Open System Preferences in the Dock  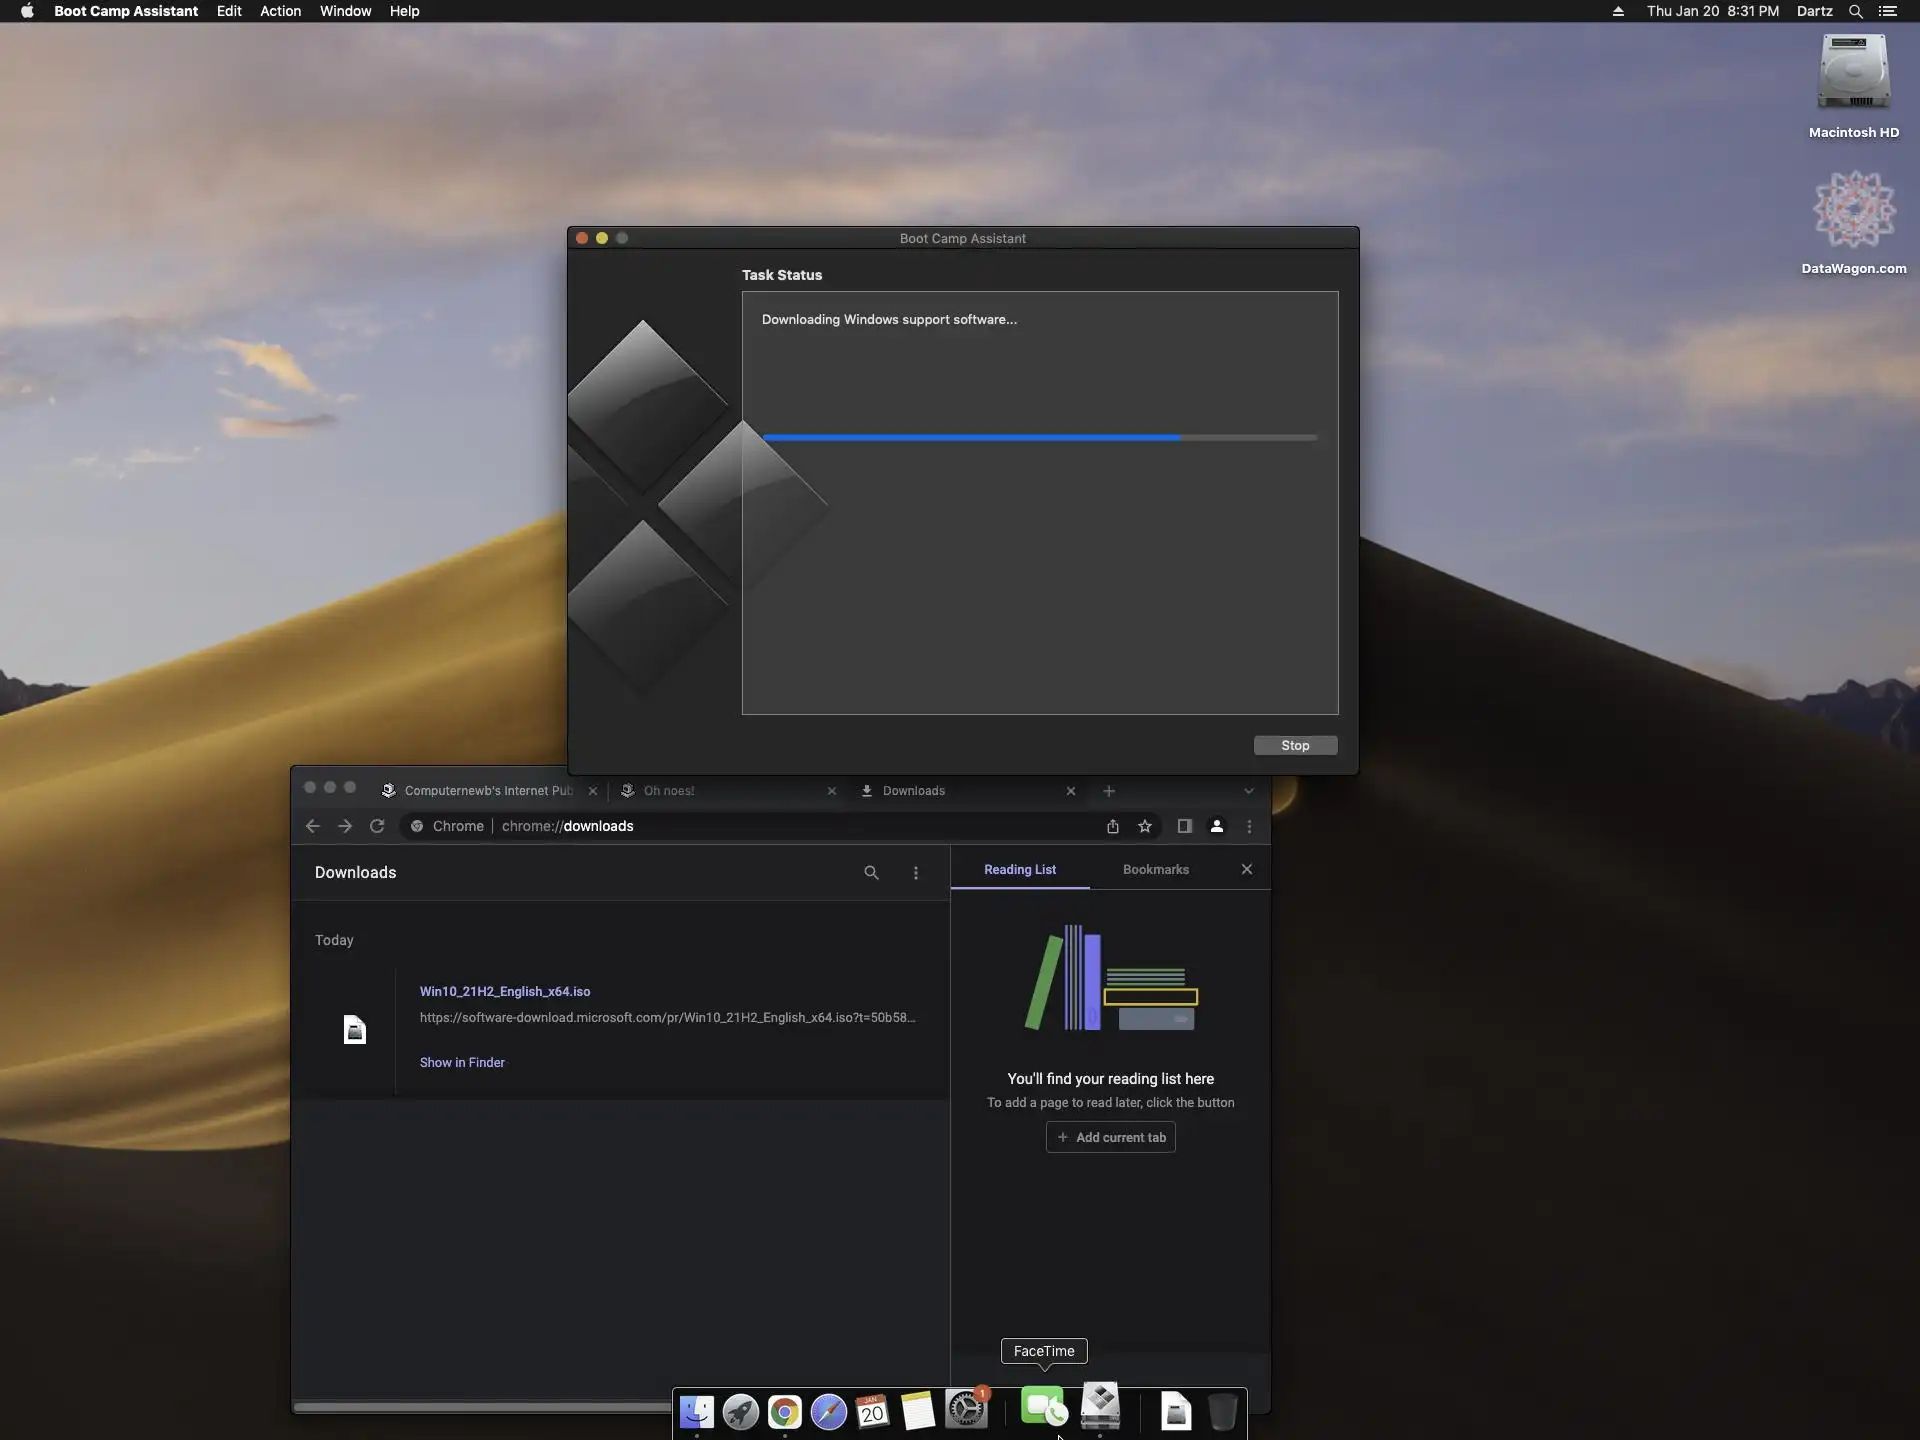pyautogui.click(x=966, y=1410)
